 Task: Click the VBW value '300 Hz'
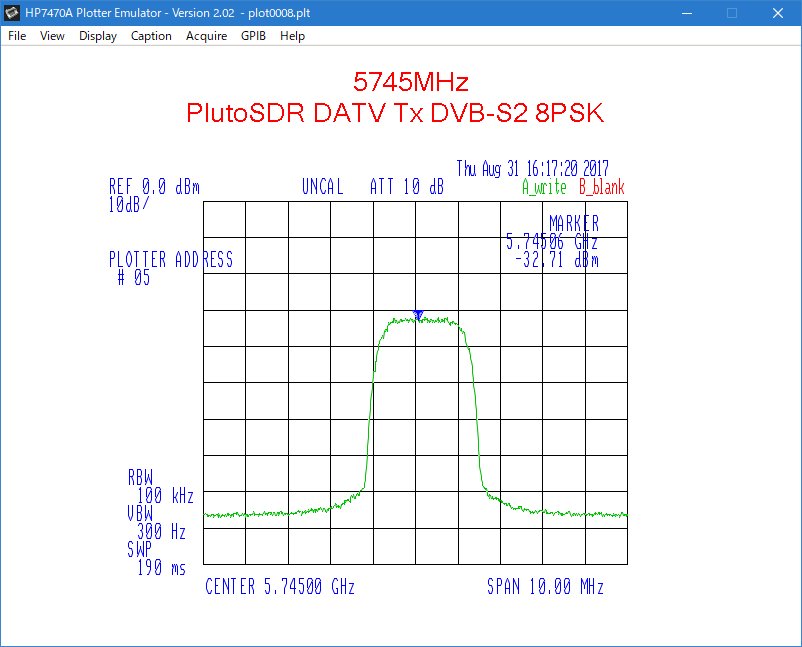161,532
